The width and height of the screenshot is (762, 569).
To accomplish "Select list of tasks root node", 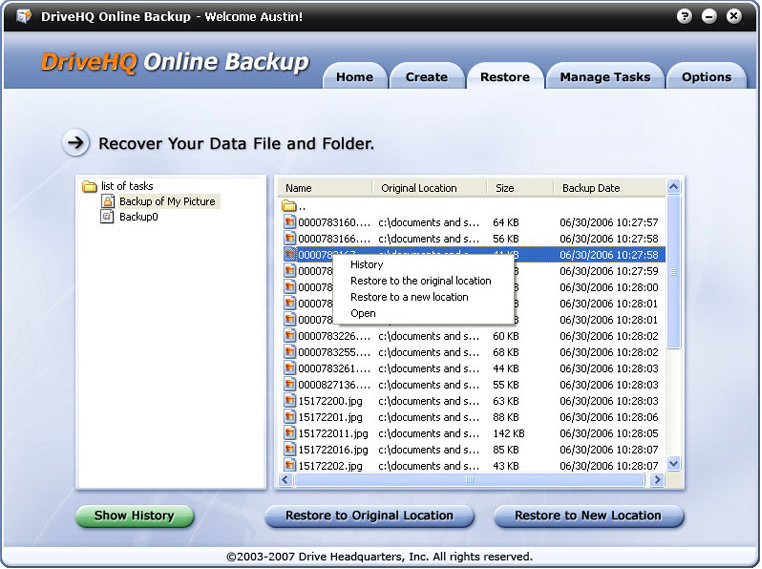I will pos(127,186).
